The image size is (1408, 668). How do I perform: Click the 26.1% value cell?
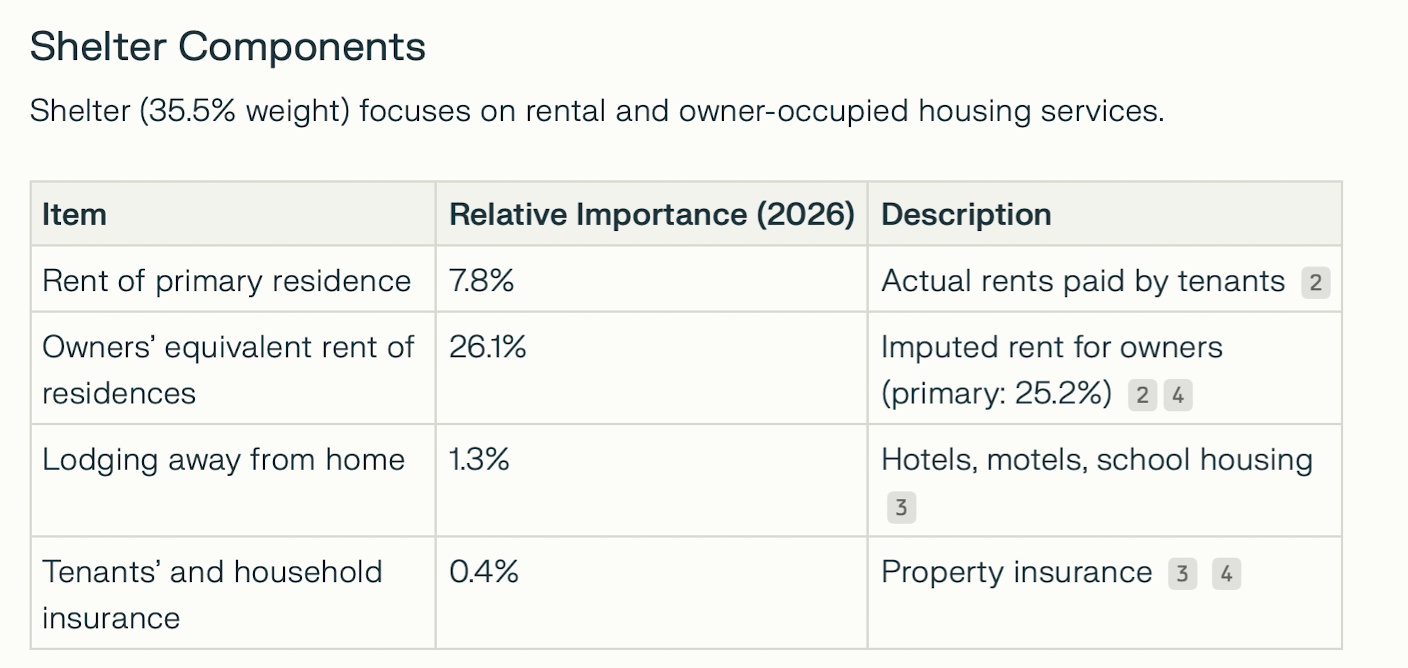coord(487,347)
